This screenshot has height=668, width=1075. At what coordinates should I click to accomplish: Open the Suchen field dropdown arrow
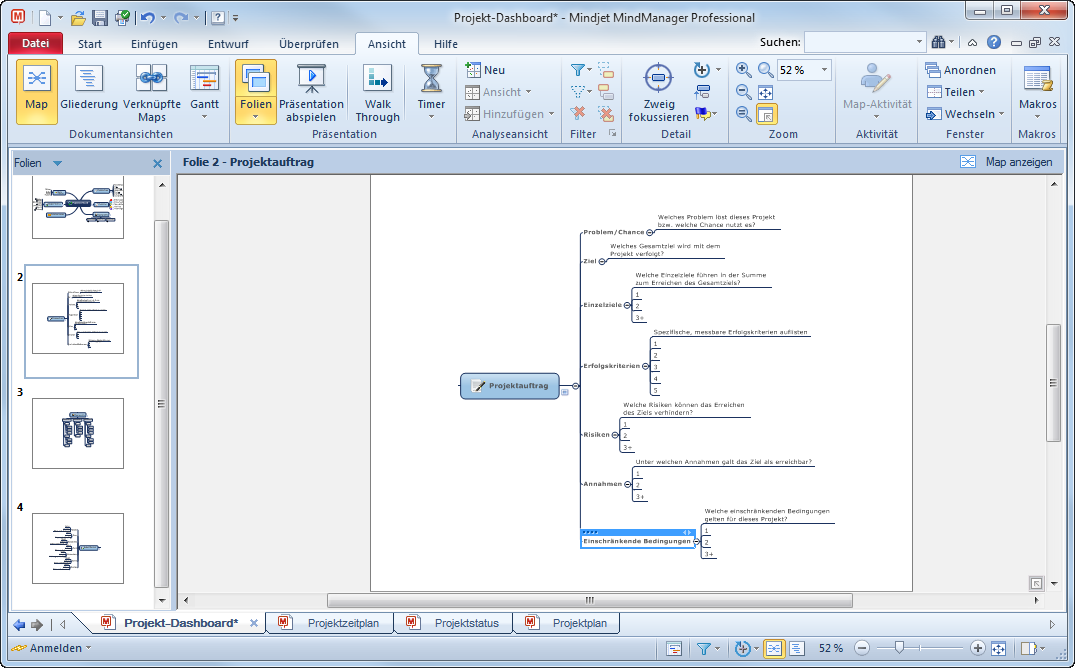(919, 43)
